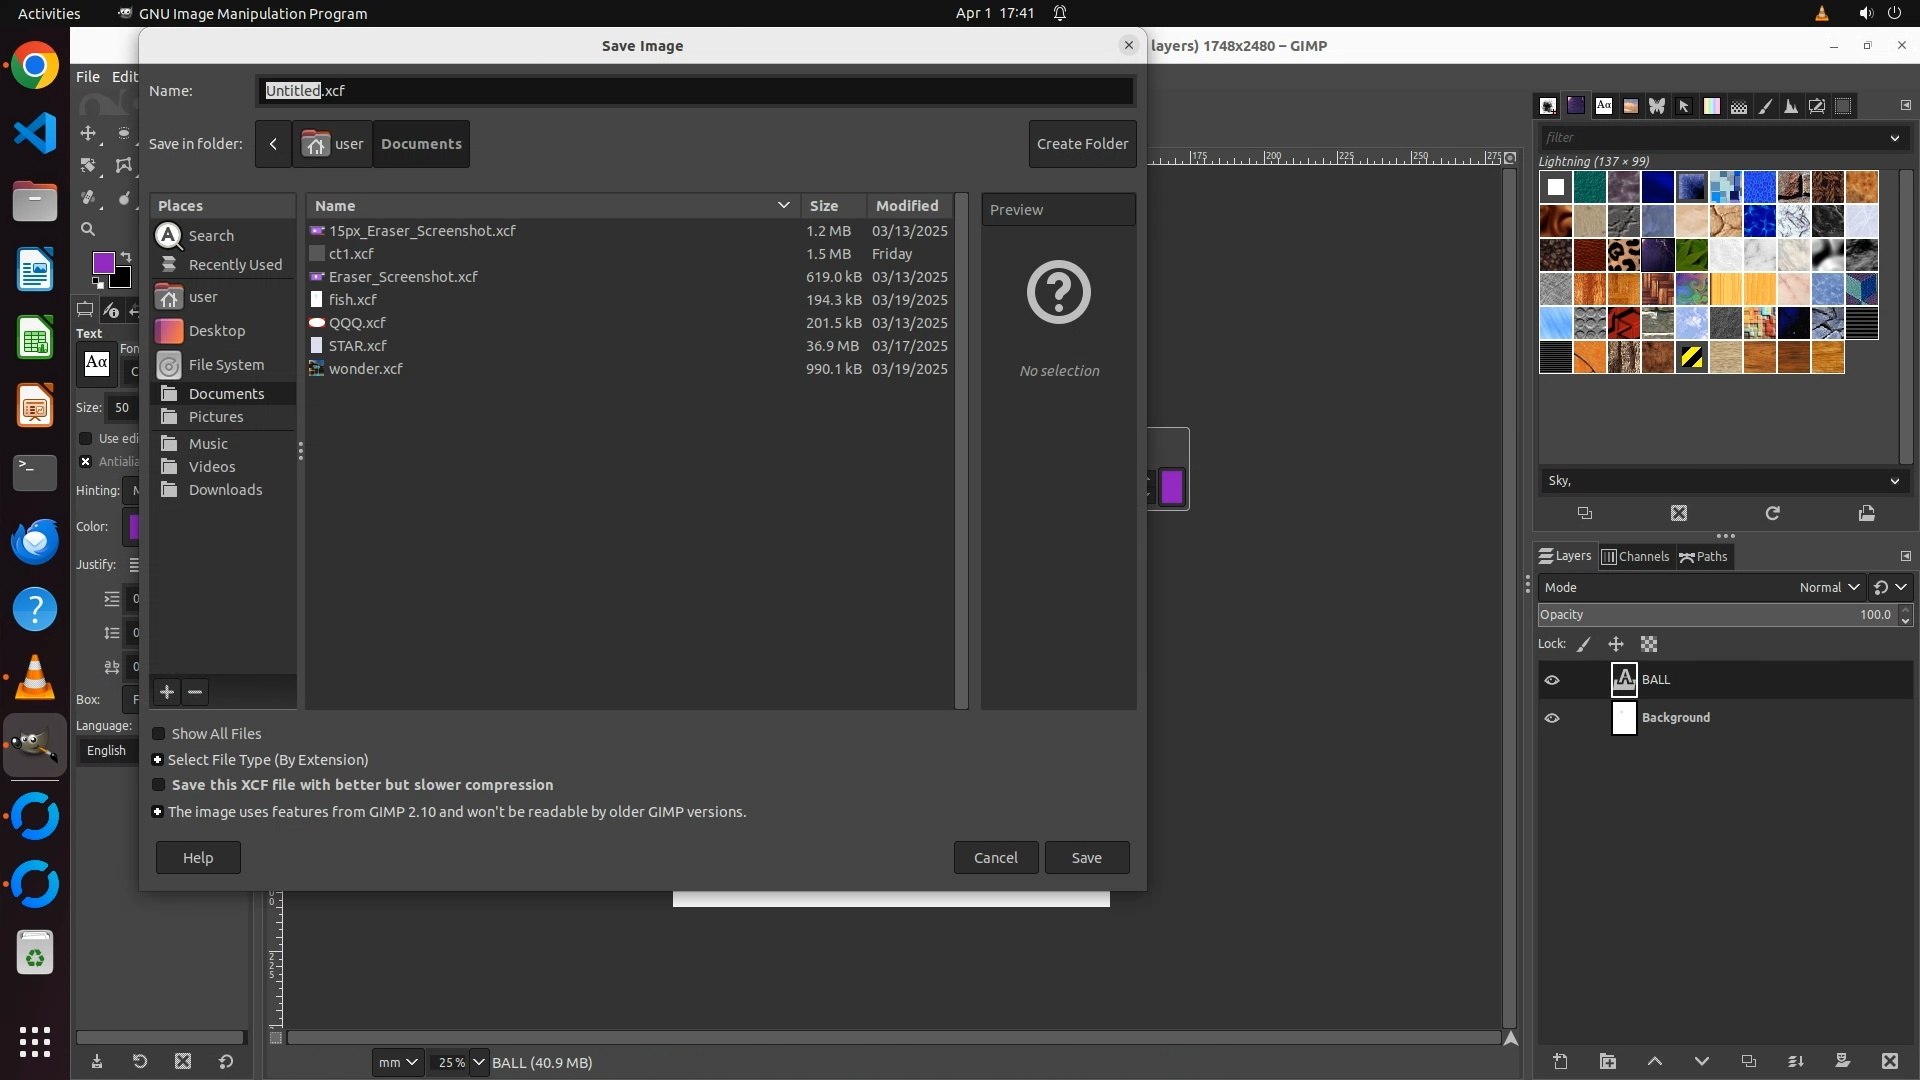Screen dimensions: 1920x1080
Task: Switch to the Paths tab
Action: click(x=1703, y=557)
